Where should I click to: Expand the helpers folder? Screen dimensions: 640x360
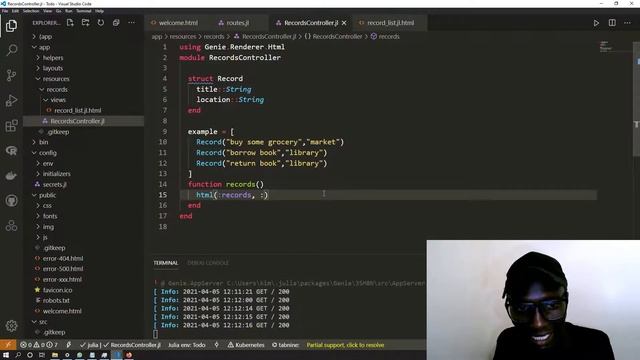click(x=53, y=58)
